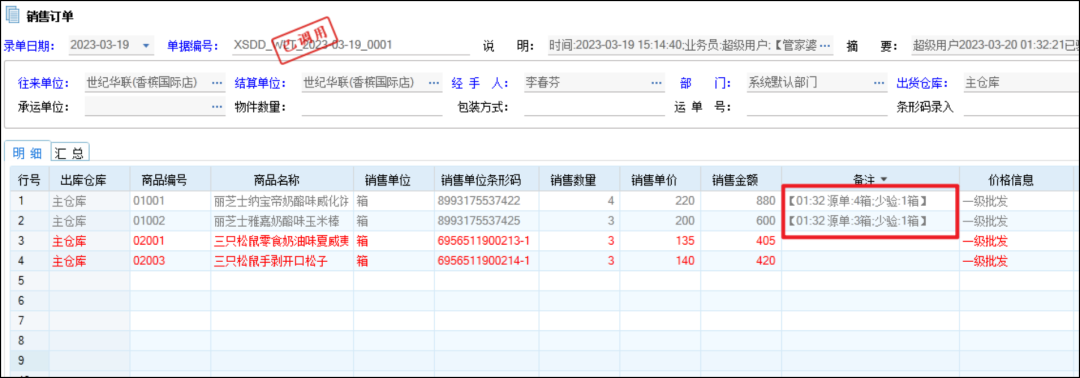
Task: Open 结算单位 lookup ellipsis button
Action: click(x=435, y=83)
